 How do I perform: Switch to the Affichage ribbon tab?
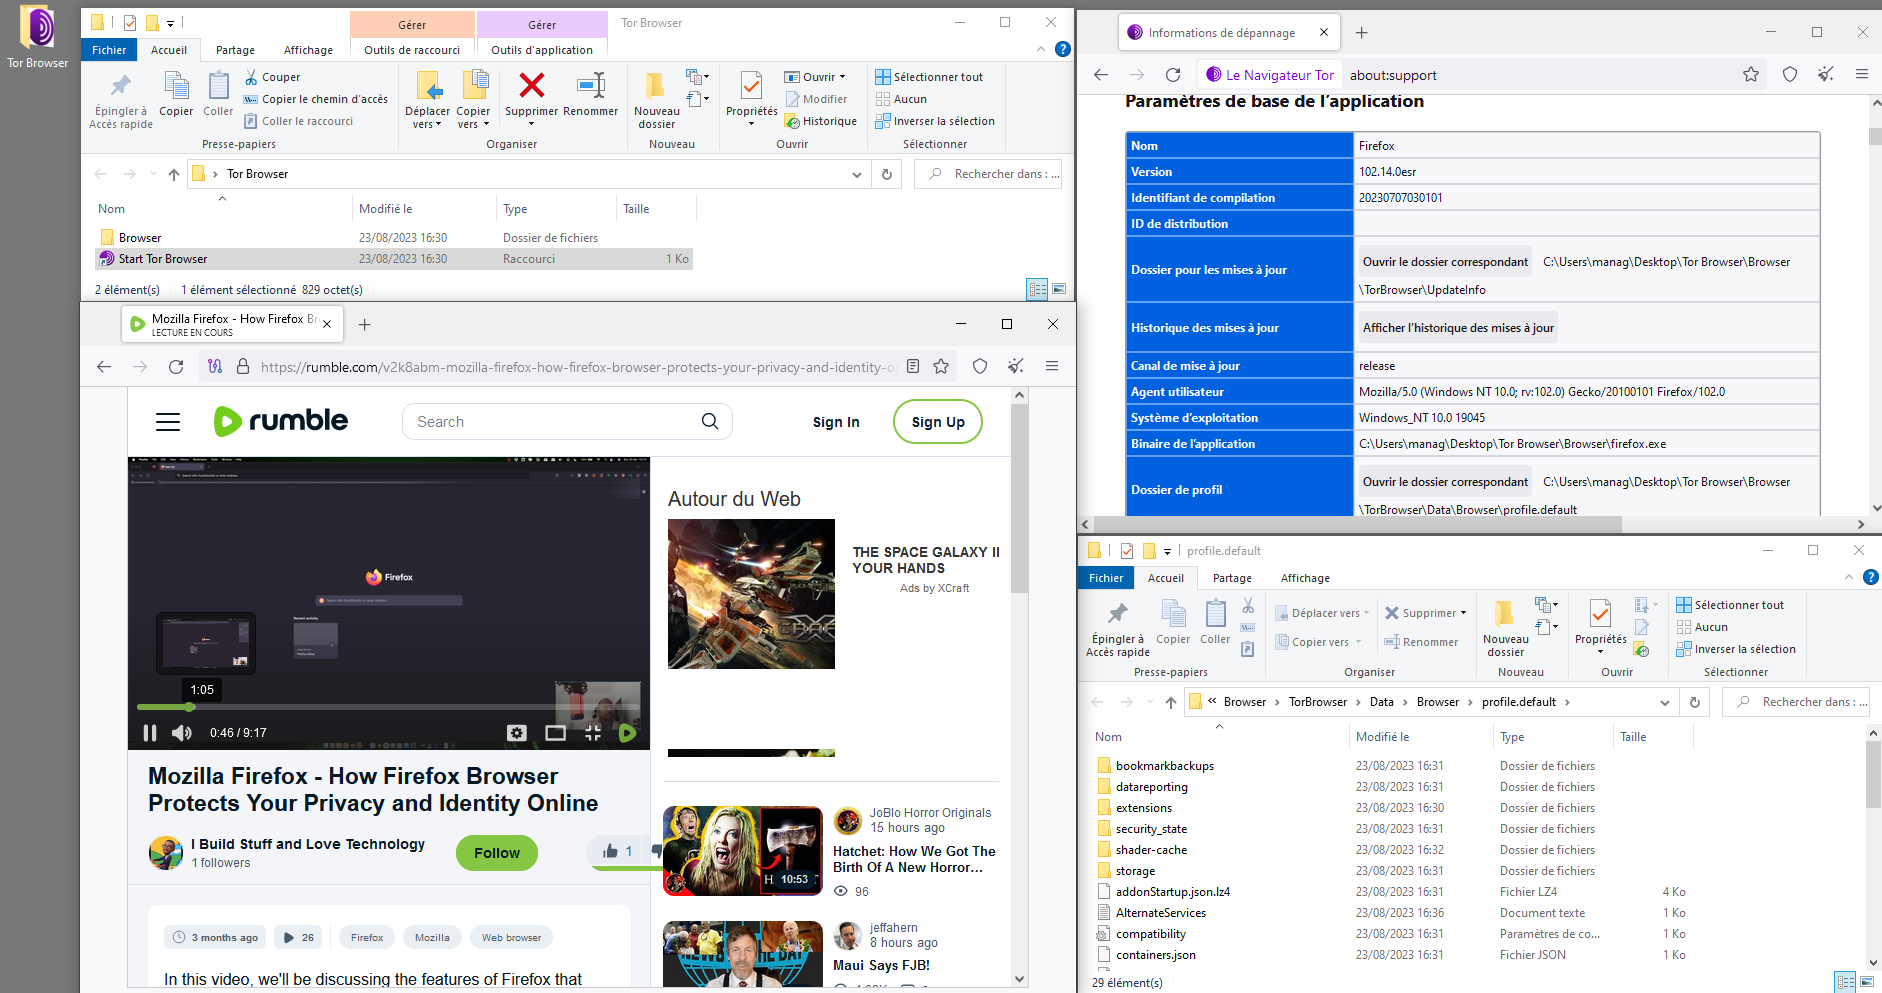click(308, 50)
